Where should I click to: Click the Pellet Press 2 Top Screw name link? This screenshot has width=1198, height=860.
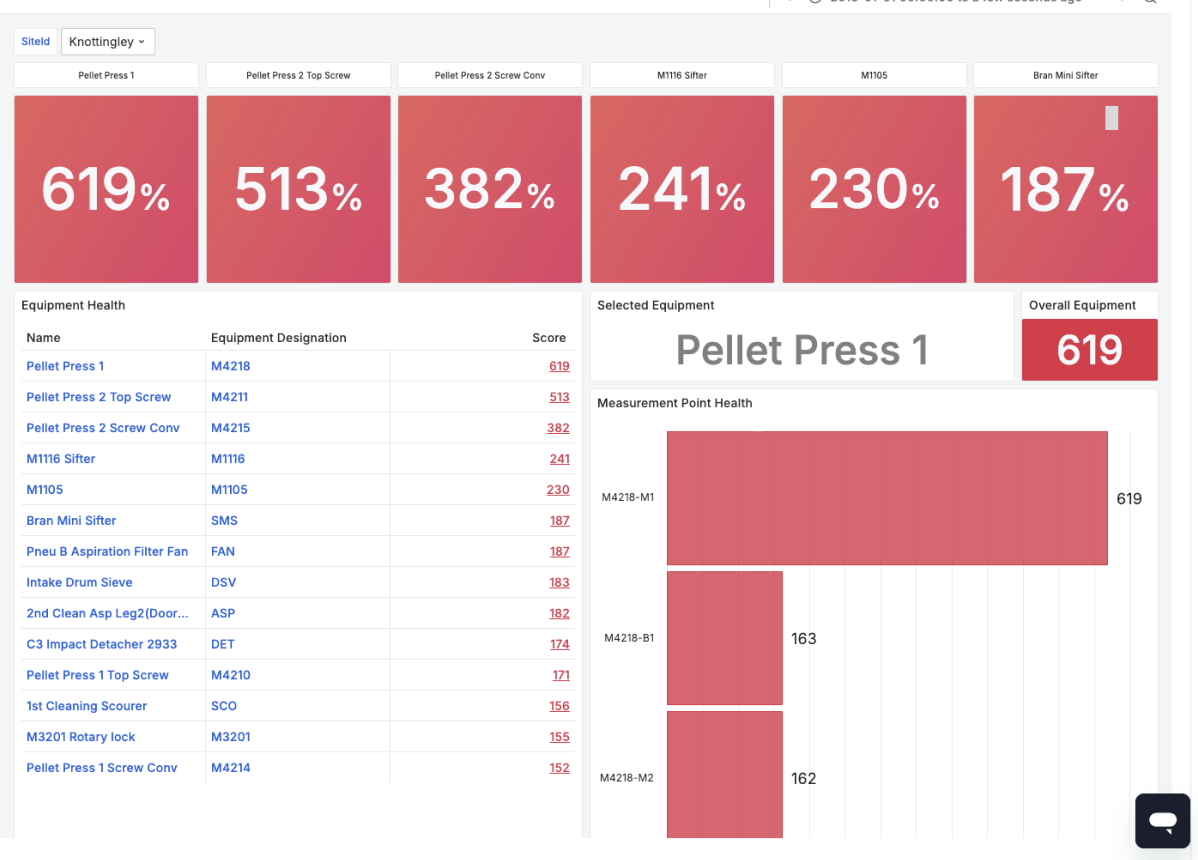click(x=99, y=397)
